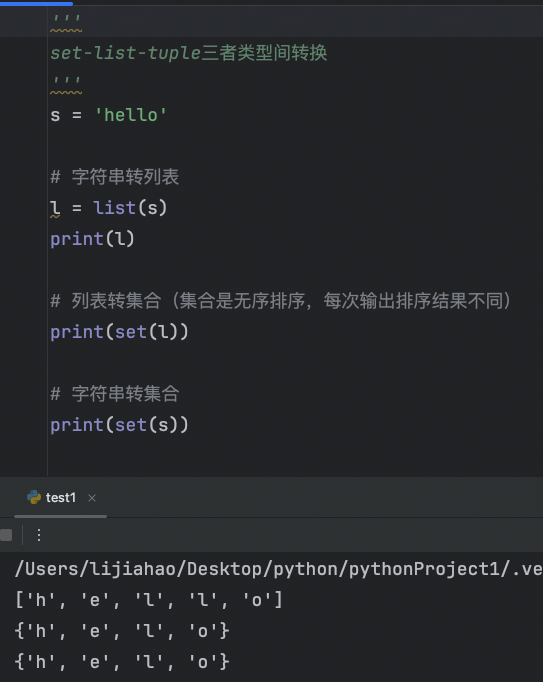Click the underlined variable l assignment
543x682 pixels.
click(x=55, y=208)
